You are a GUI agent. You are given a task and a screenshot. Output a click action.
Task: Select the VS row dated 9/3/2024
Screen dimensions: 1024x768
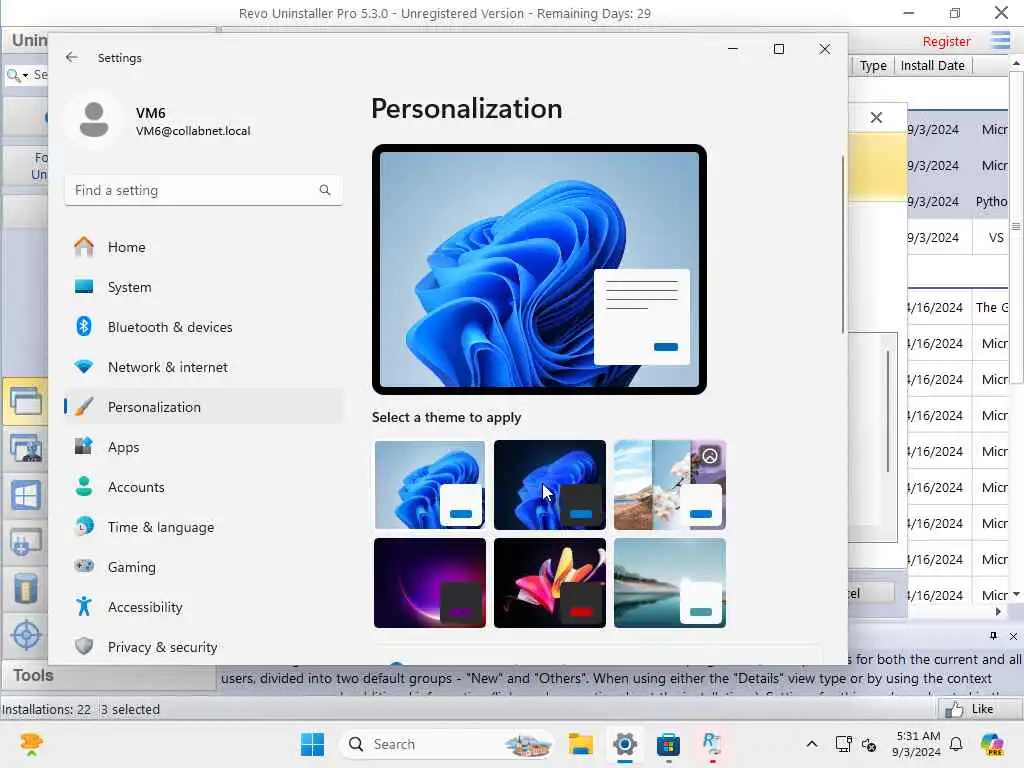[958, 237]
